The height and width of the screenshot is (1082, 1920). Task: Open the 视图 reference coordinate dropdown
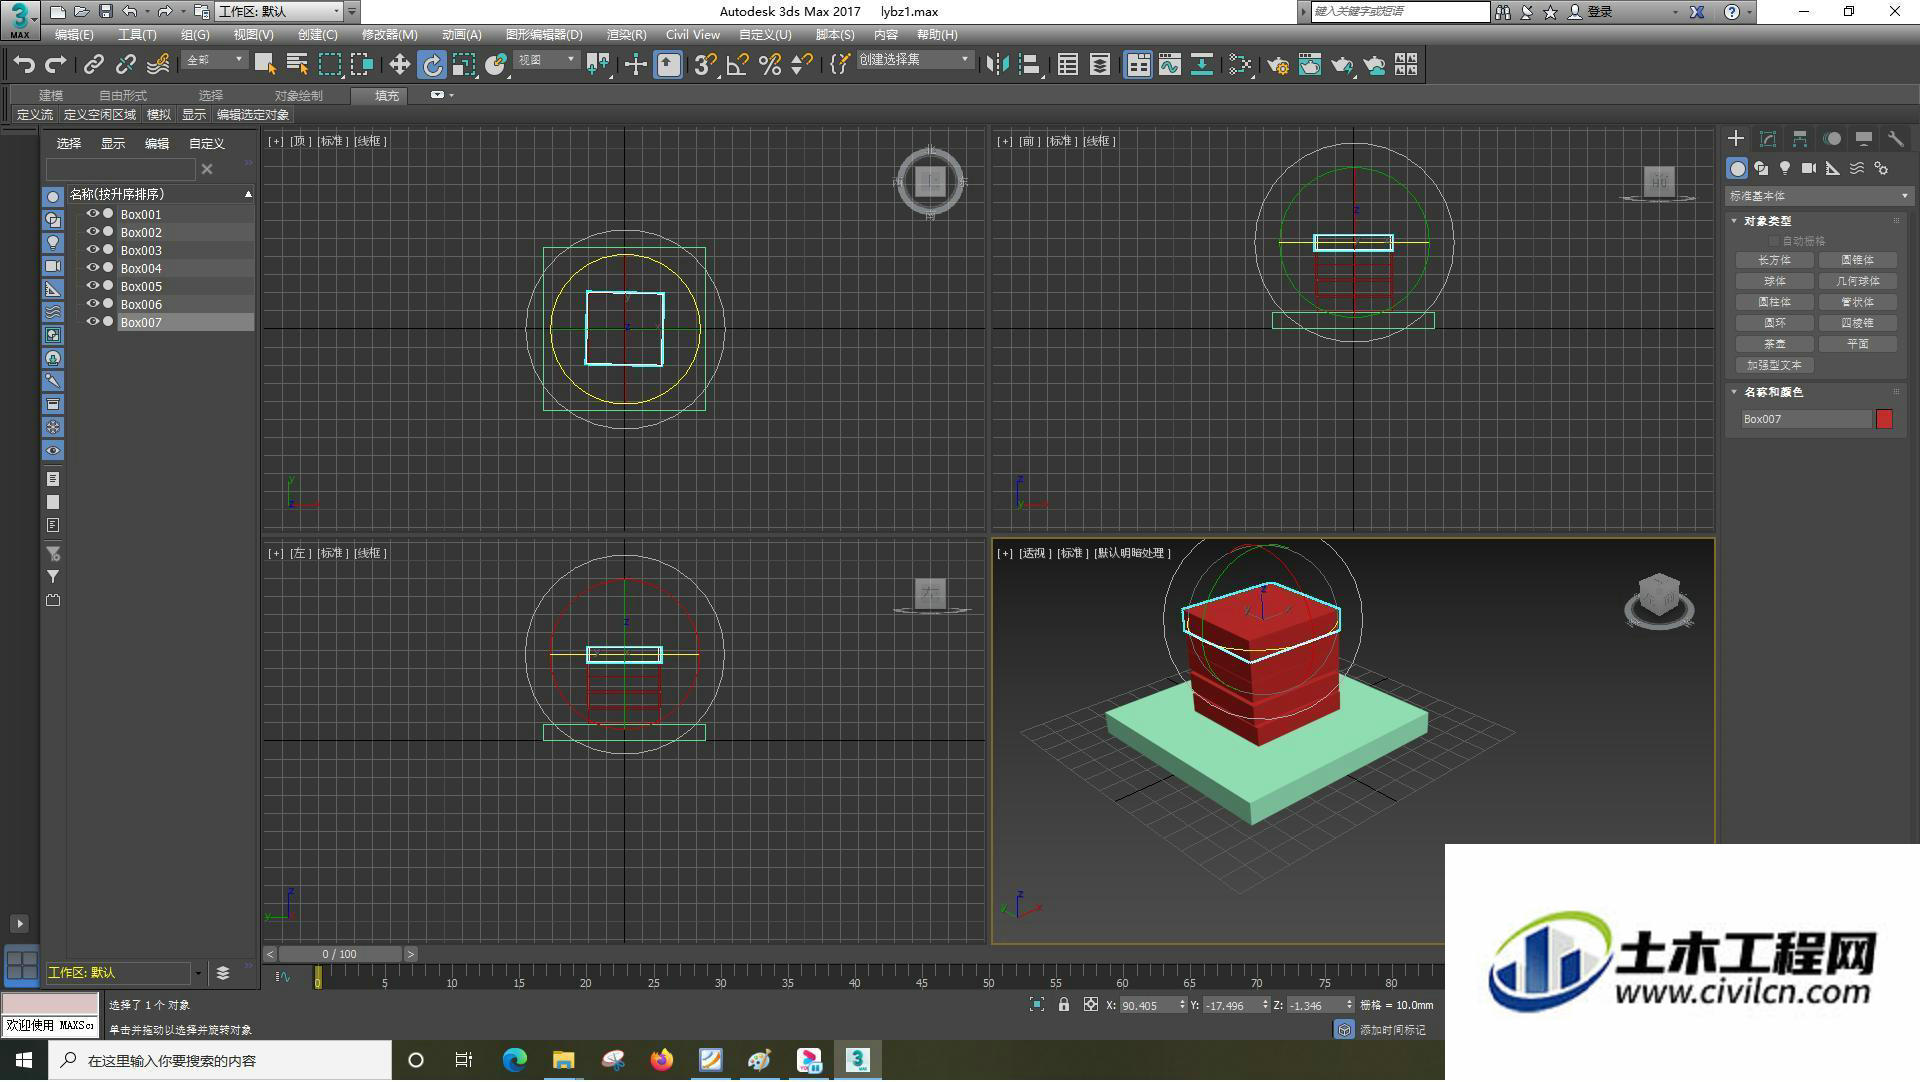[x=547, y=61]
